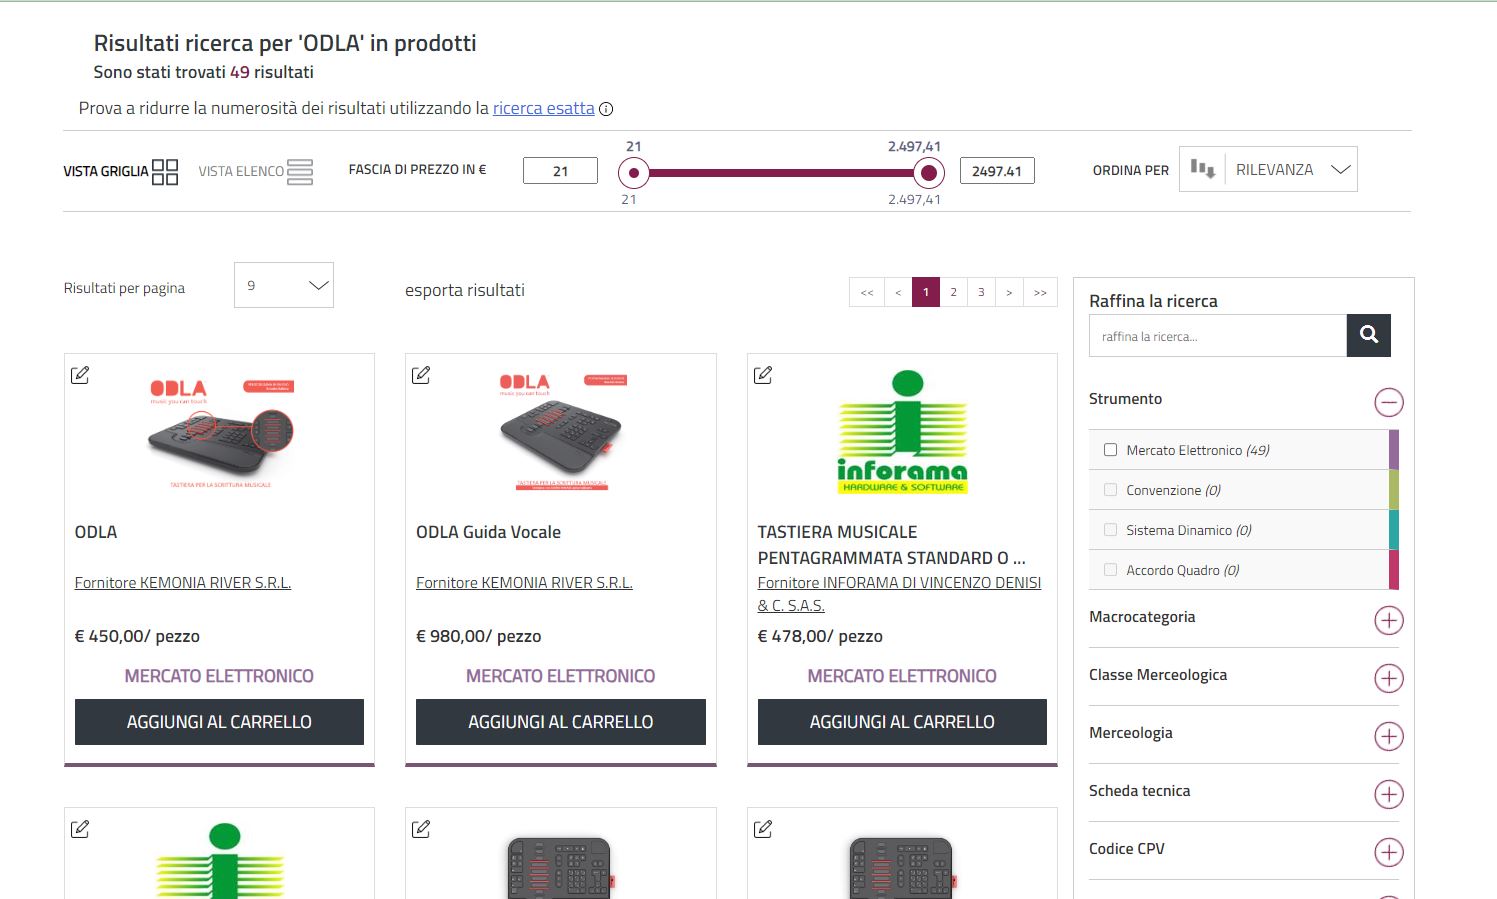Open the ricerca esatta link
Screen dimensions: 1497x899
(x=543, y=108)
